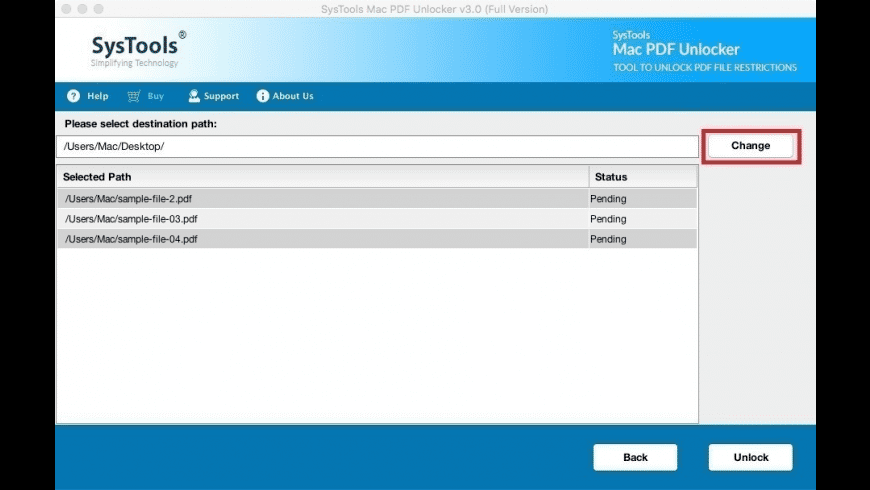Image resolution: width=870 pixels, height=490 pixels.
Task: Click the destination path input field
Action: (x=377, y=147)
